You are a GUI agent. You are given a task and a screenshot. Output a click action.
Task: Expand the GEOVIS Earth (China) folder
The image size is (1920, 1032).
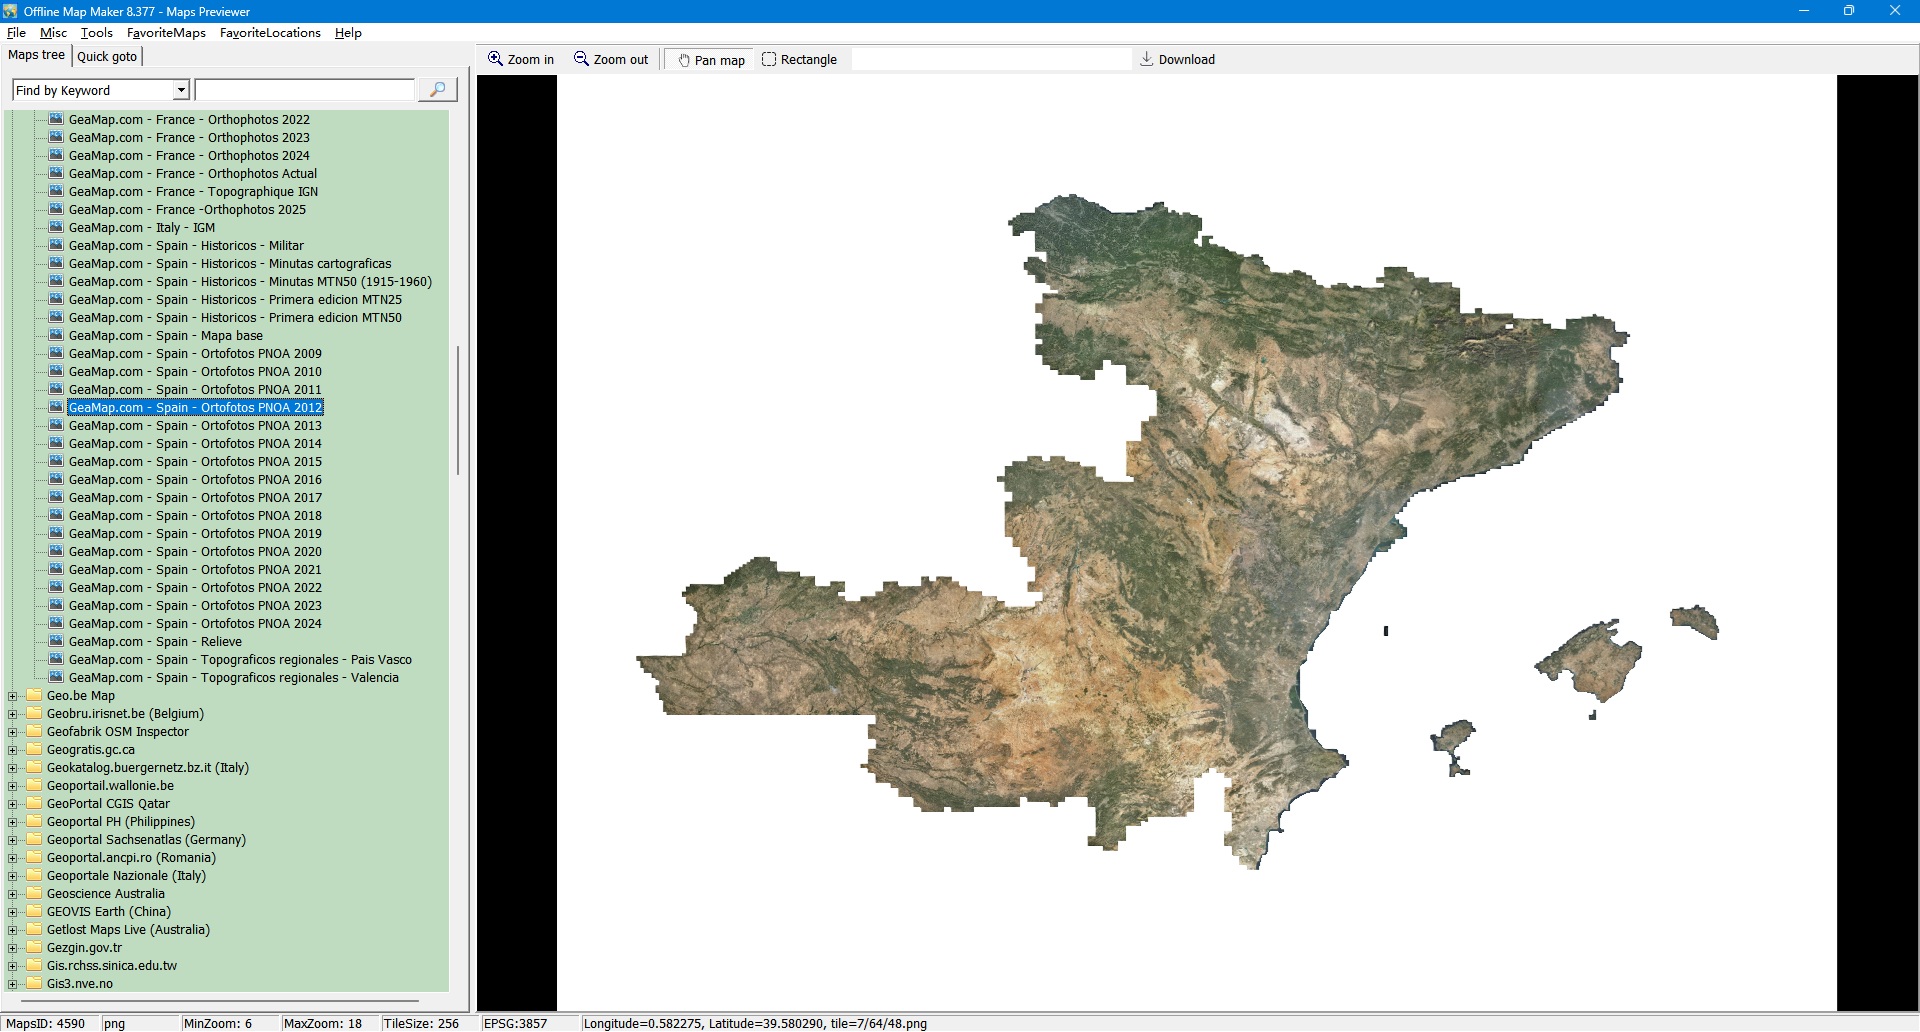13,912
